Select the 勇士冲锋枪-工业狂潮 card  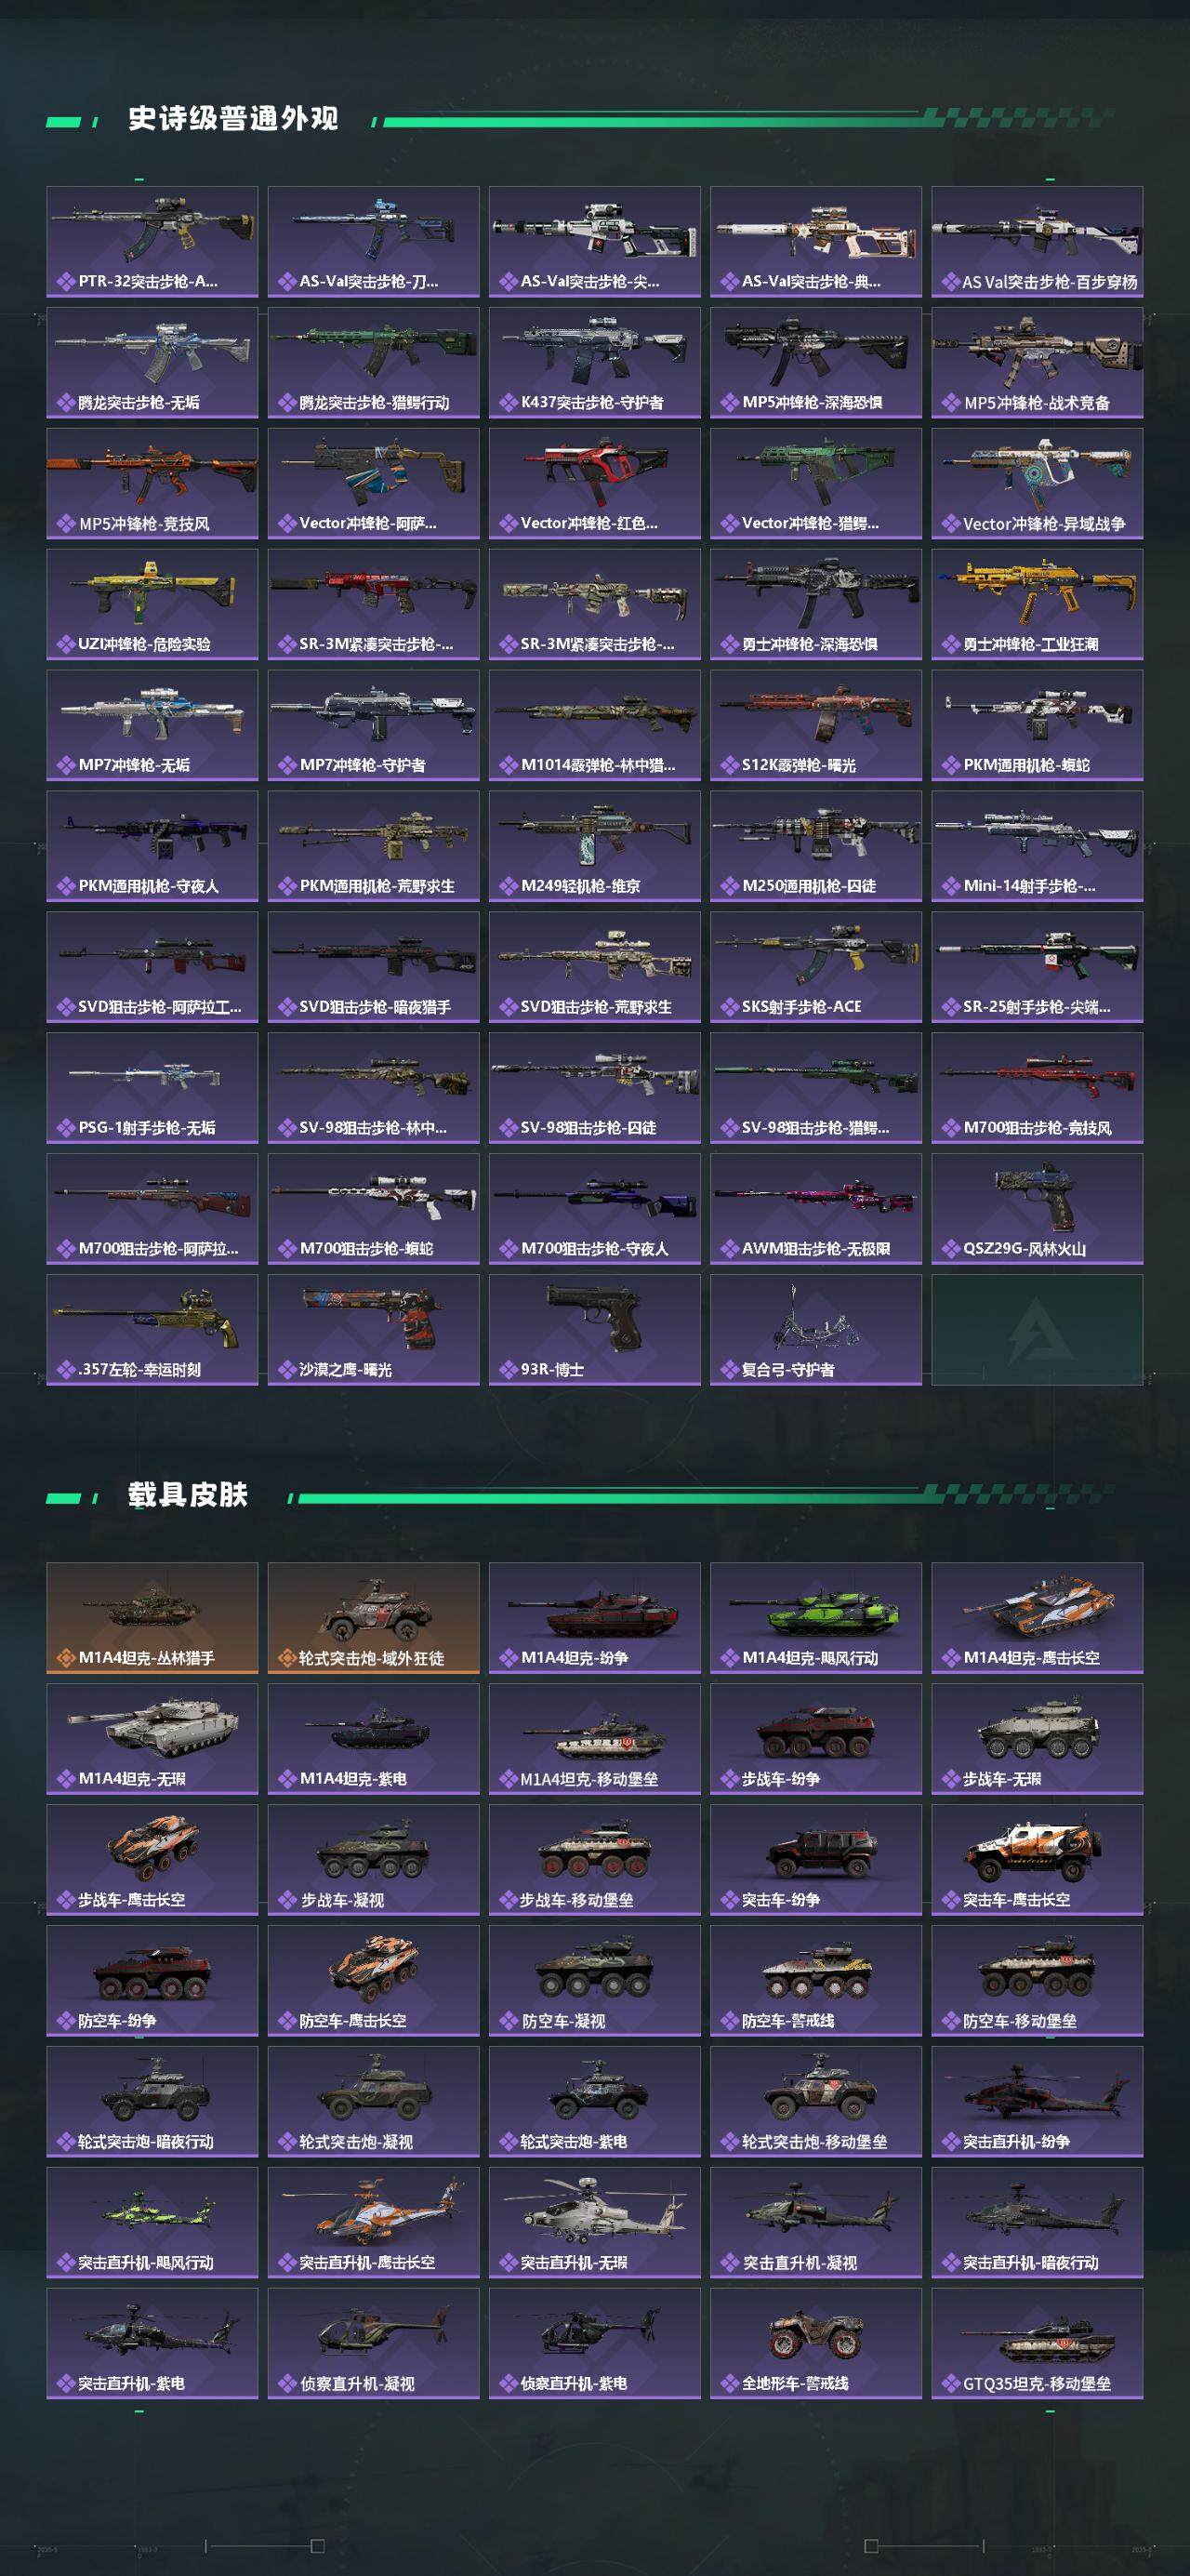tap(1037, 604)
